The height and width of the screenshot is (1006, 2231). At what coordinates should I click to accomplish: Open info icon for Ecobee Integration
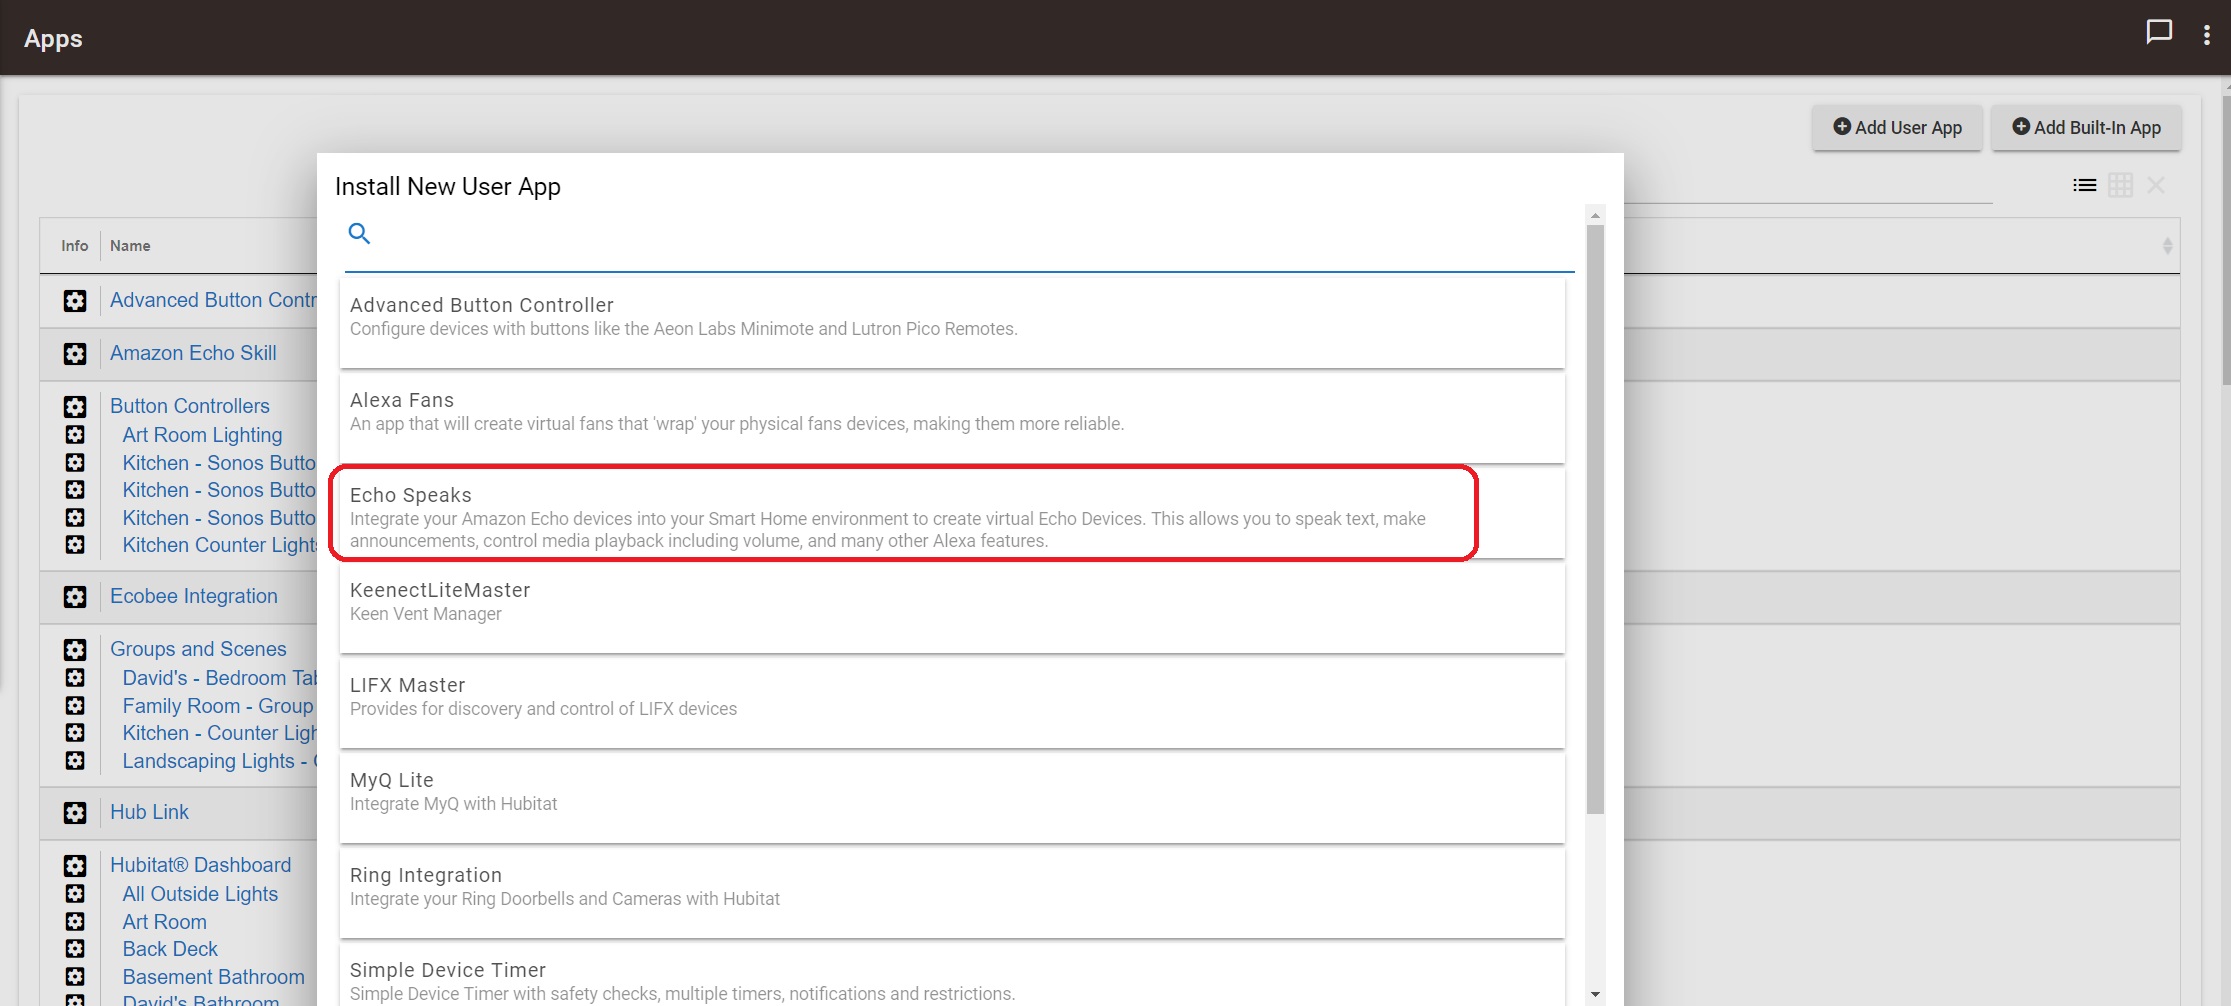pos(75,597)
